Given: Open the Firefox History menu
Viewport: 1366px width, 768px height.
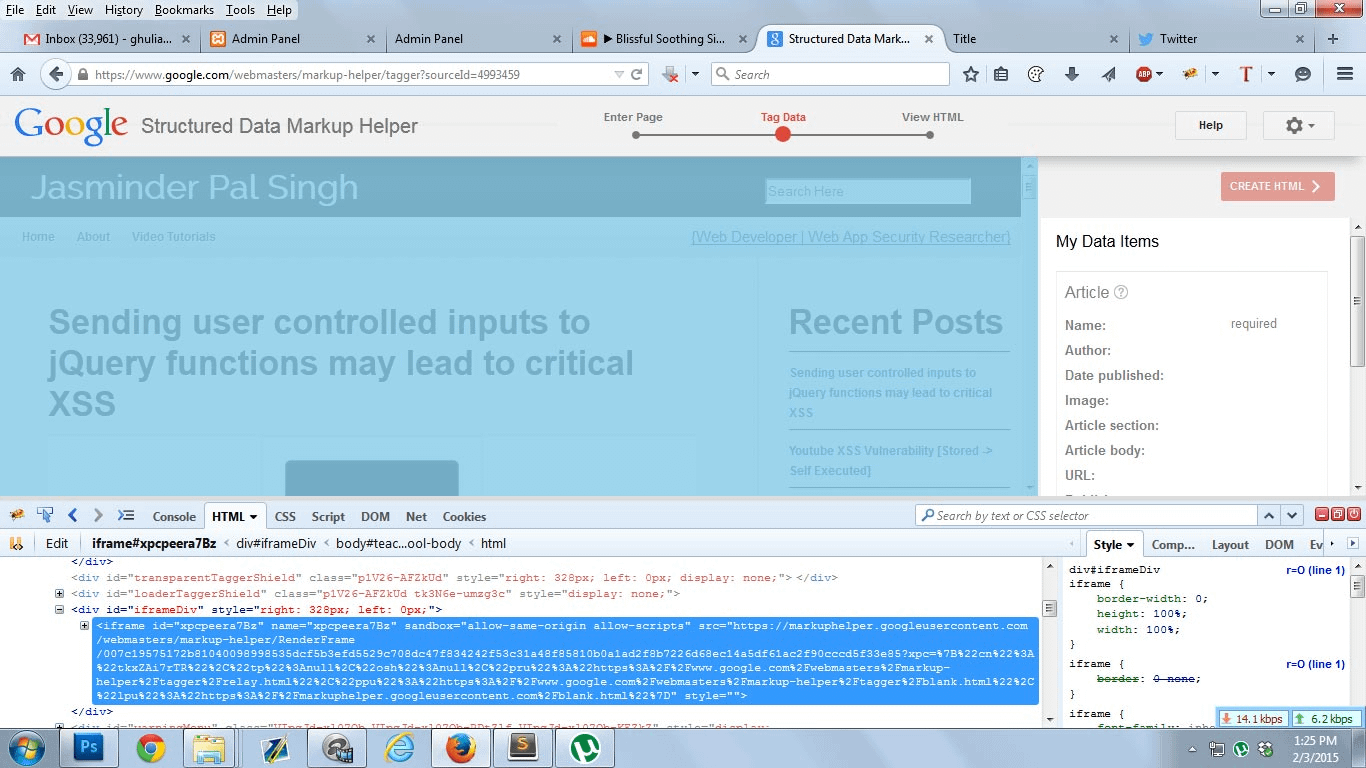Looking at the screenshot, I should click(x=124, y=10).
